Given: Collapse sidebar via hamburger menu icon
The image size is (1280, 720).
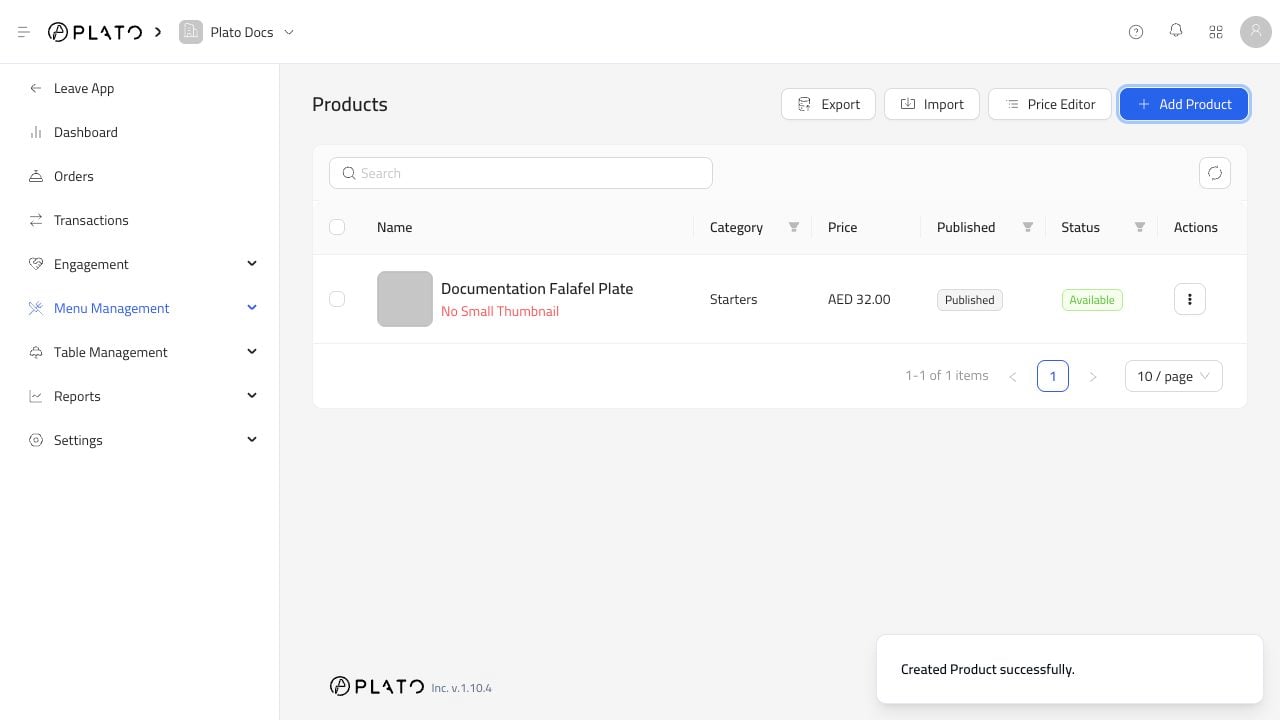Looking at the screenshot, I should (24, 32).
